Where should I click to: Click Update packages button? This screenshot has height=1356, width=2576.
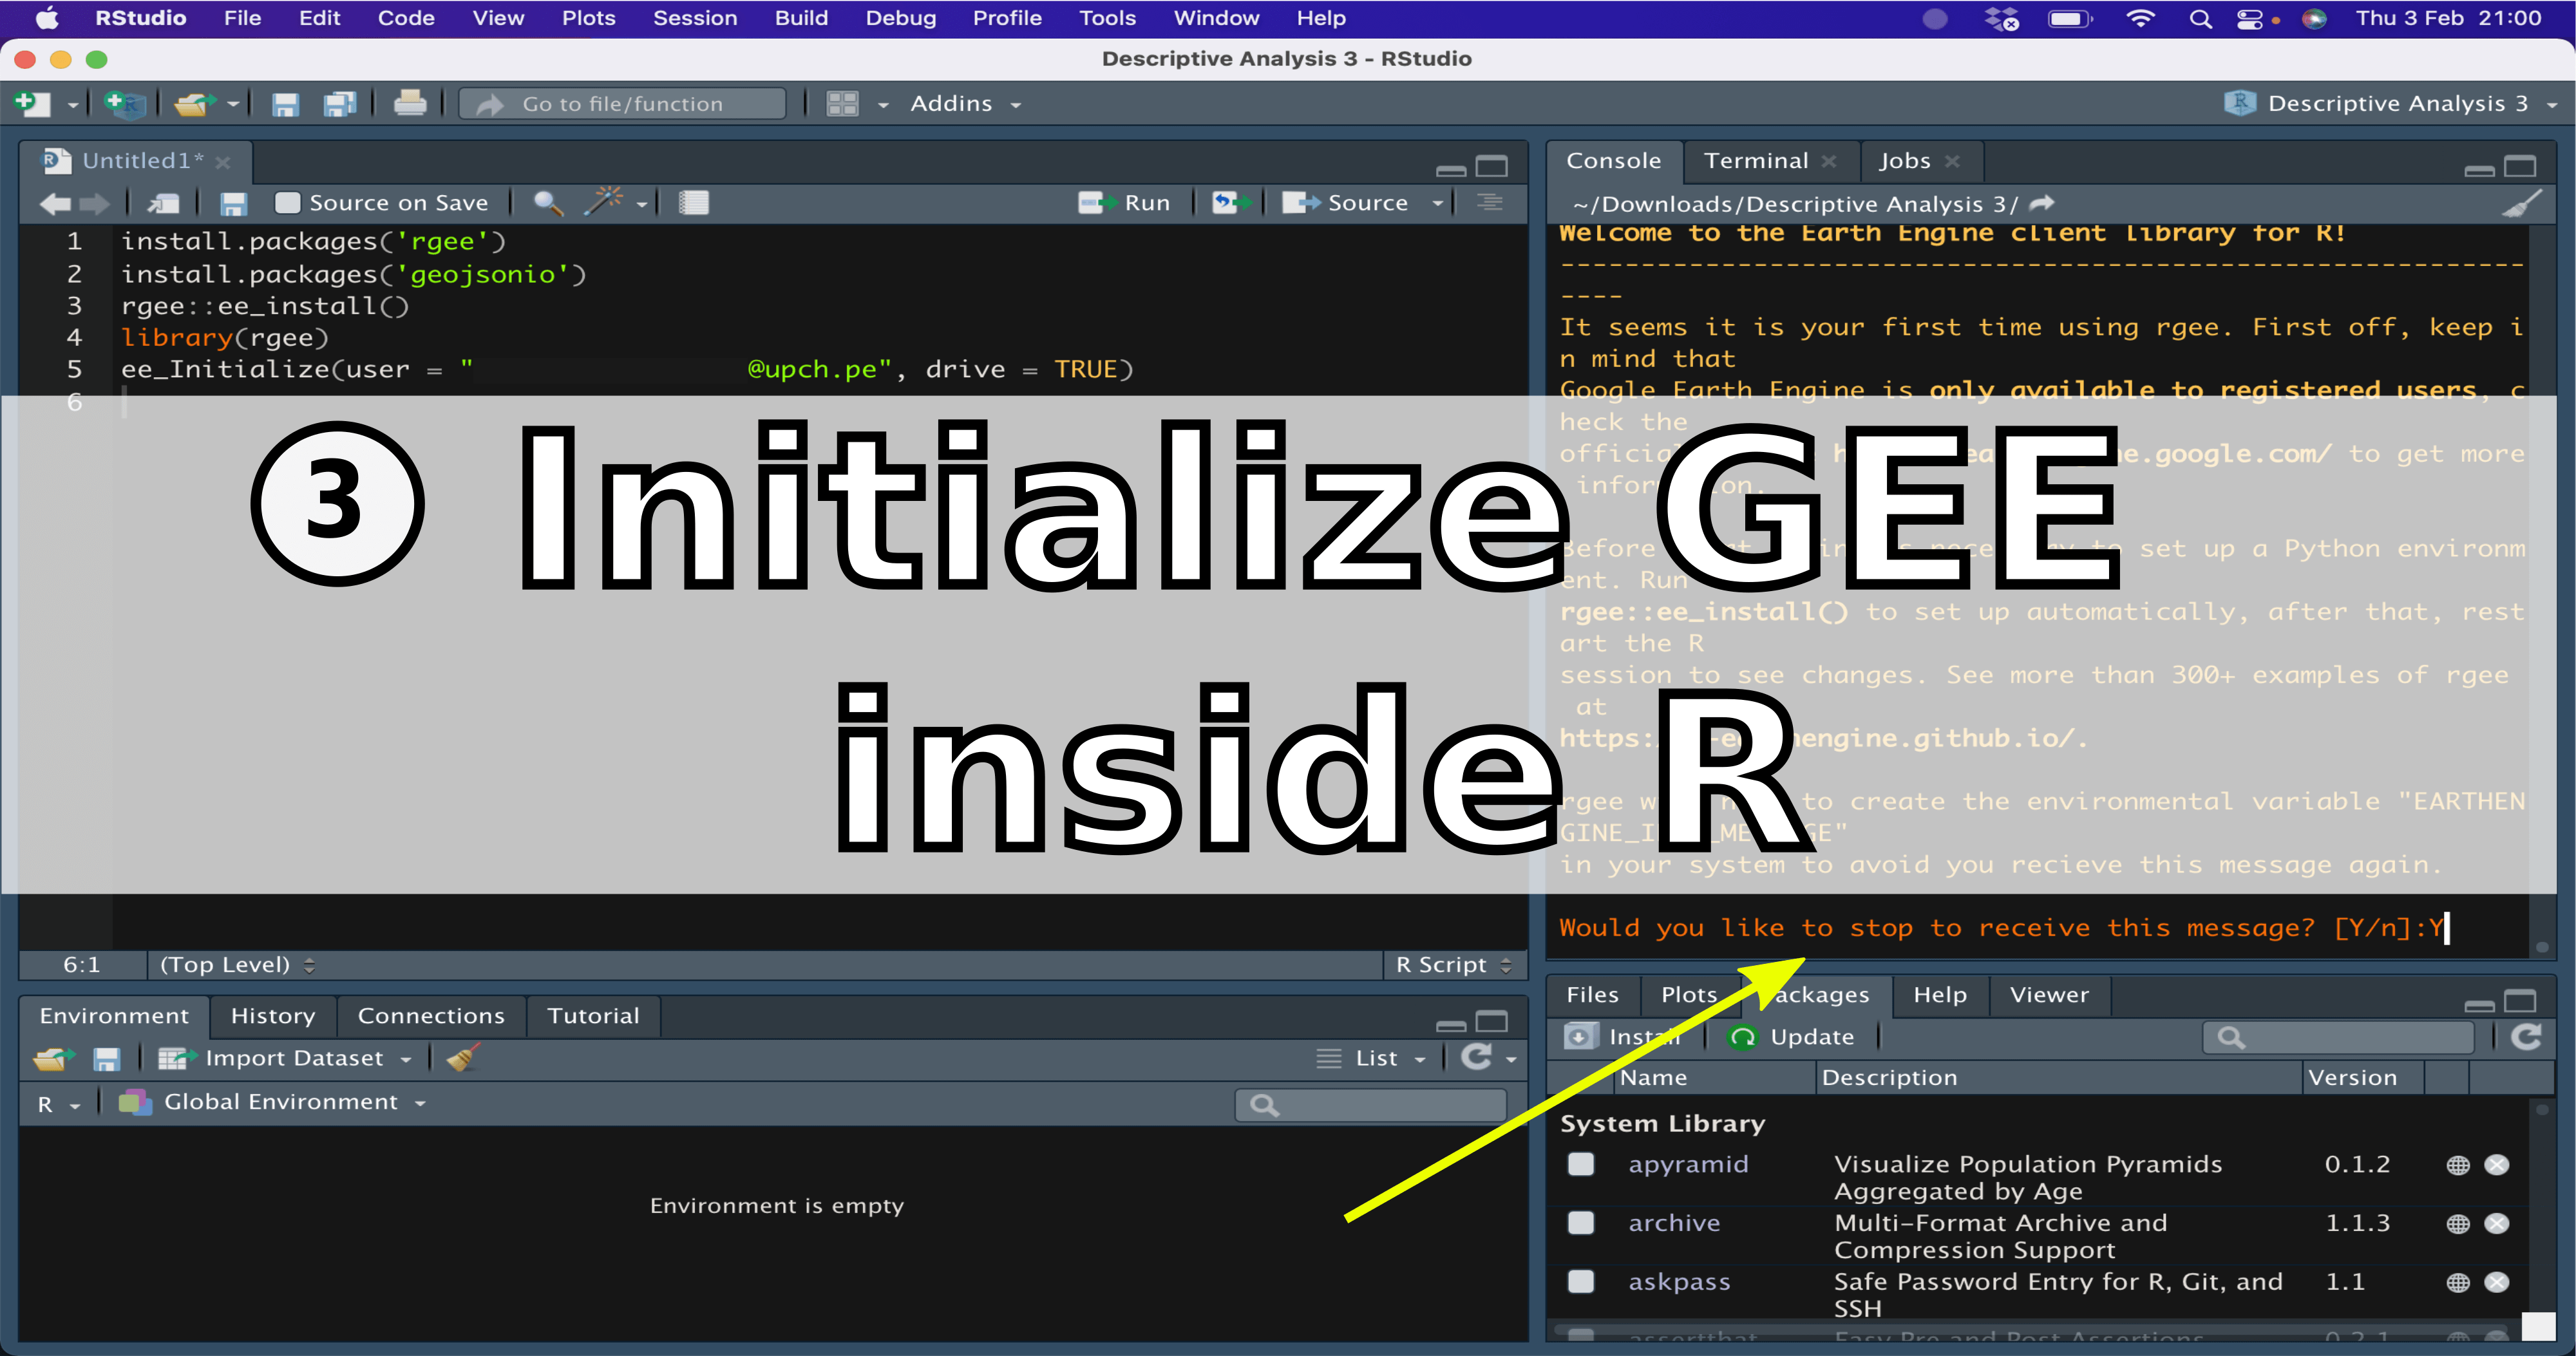[1791, 1037]
